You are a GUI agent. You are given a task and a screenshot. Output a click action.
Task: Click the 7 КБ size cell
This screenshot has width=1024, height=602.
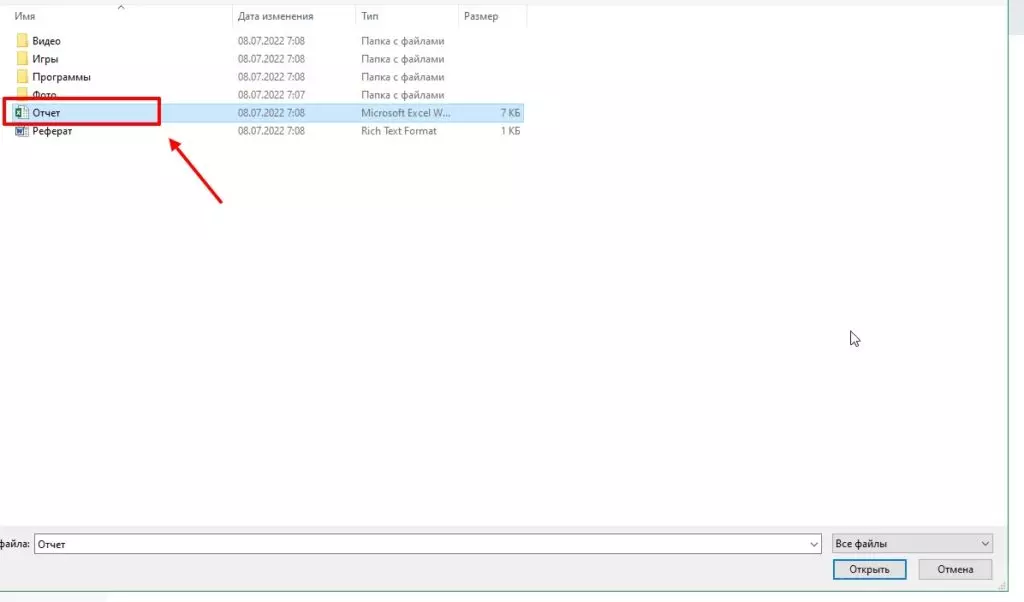click(x=510, y=112)
